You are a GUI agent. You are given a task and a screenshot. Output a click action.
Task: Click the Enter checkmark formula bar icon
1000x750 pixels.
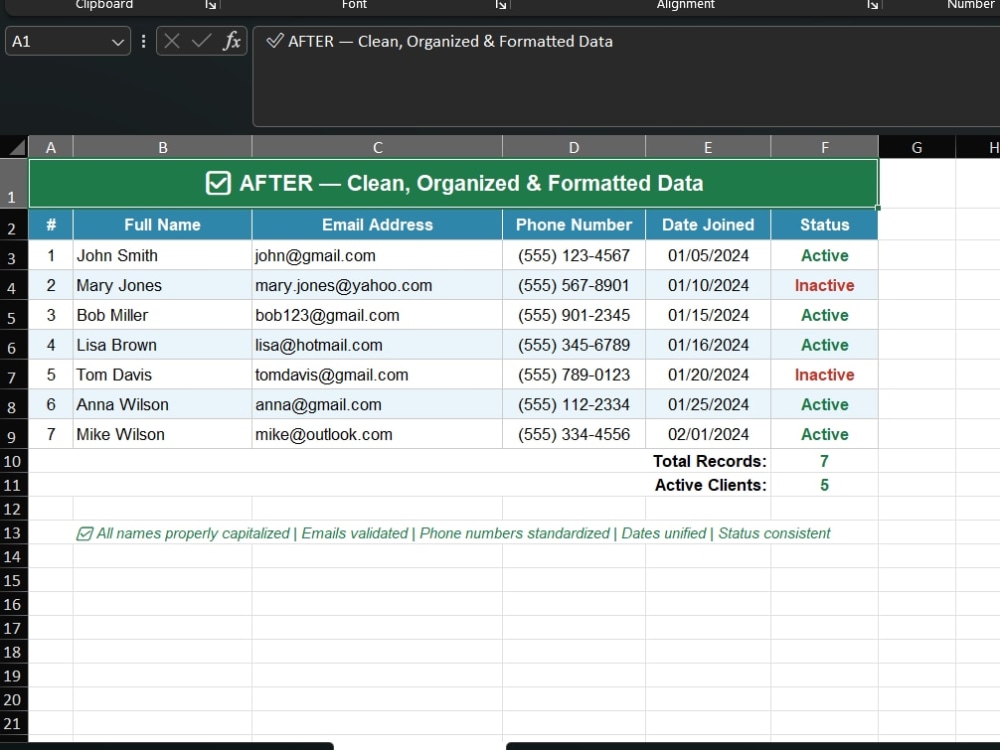[x=201, y=41]
